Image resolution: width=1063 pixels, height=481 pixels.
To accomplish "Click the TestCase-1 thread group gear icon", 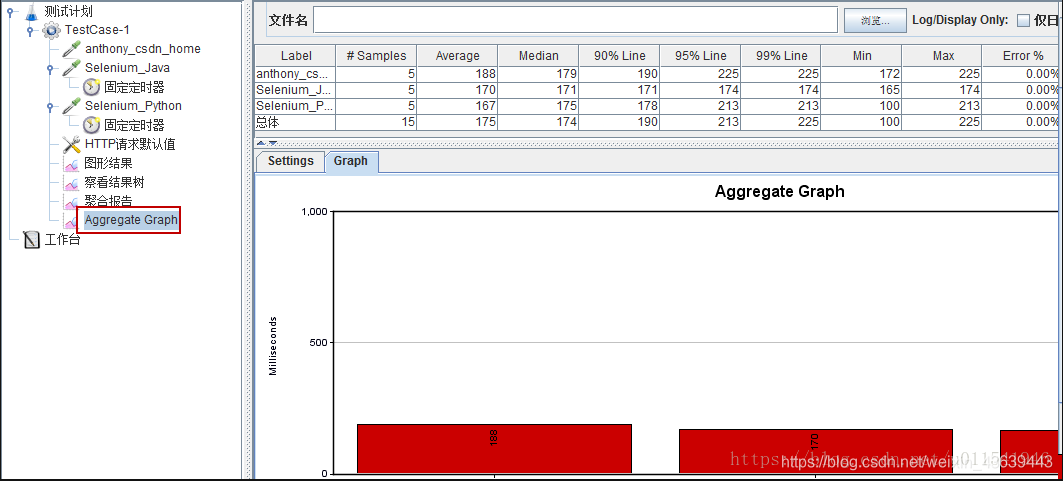I will [x=51, y=30].
